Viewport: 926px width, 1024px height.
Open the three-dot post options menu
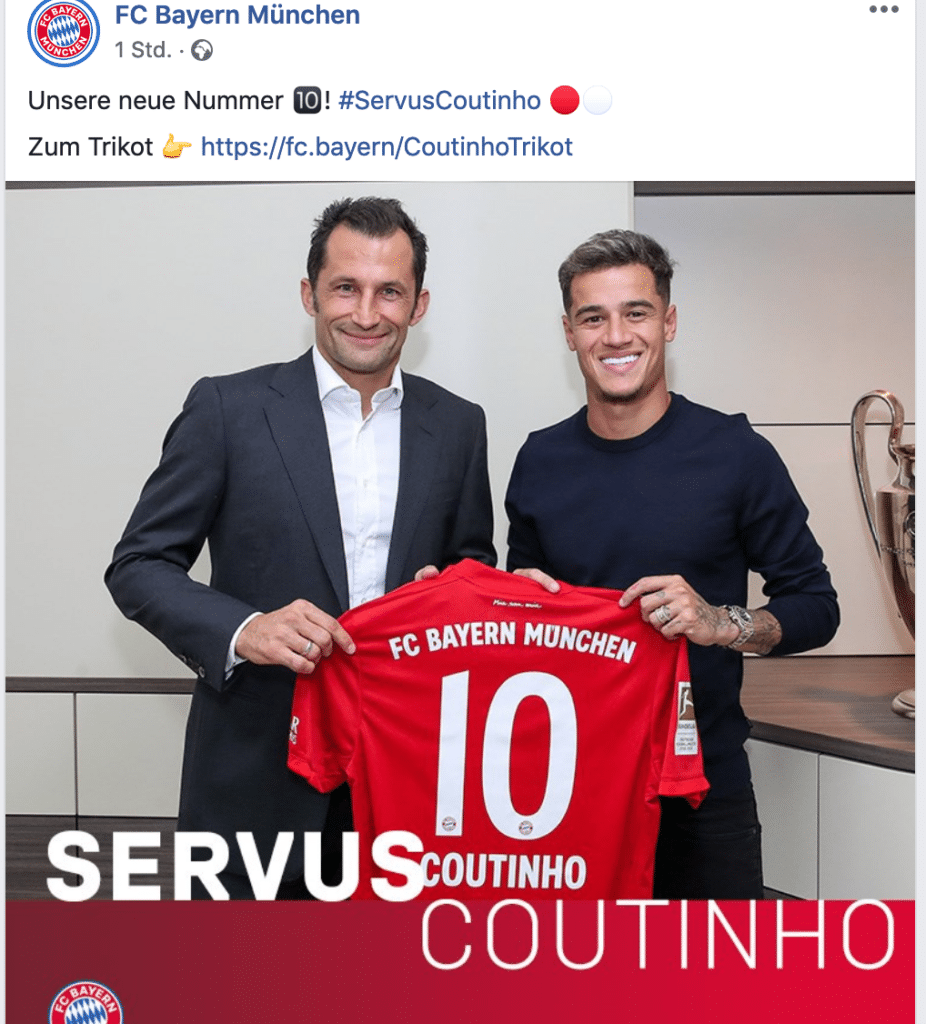tap(884, 9)
